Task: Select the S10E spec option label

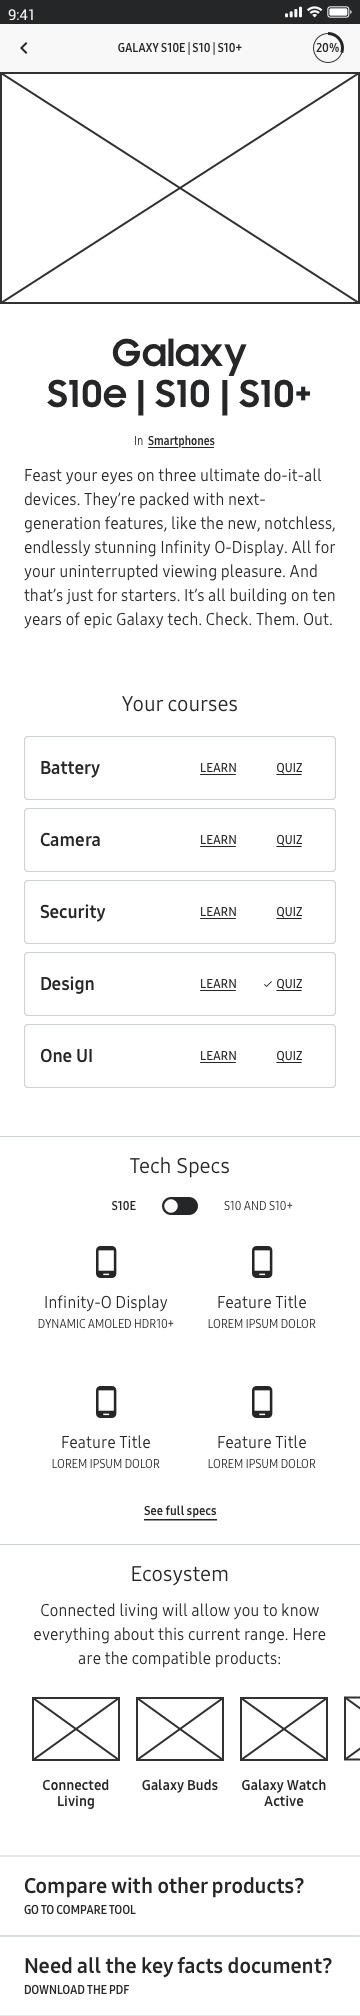Action: point(124,1206)
